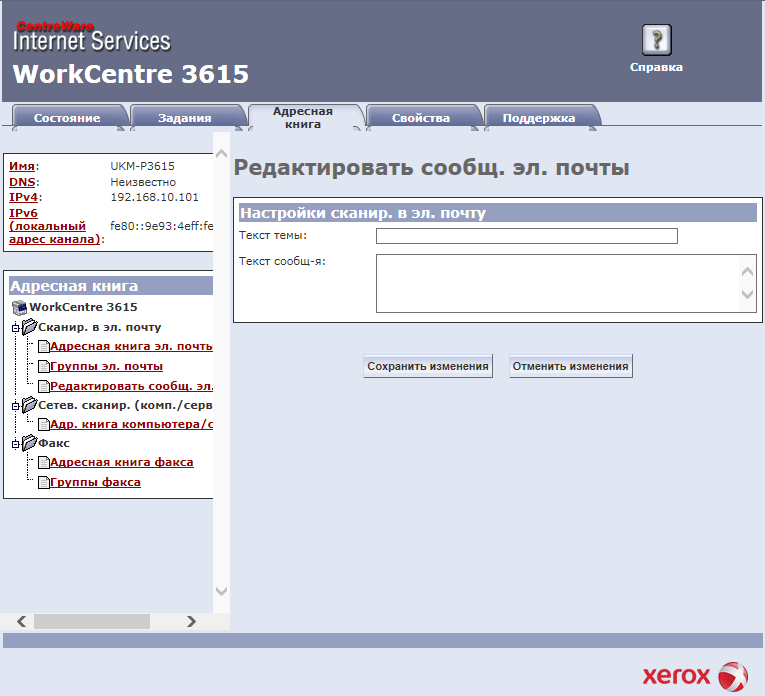
Task: Click the Сетев. сканир. (комп./серв tree label
Action: point(125,405)
